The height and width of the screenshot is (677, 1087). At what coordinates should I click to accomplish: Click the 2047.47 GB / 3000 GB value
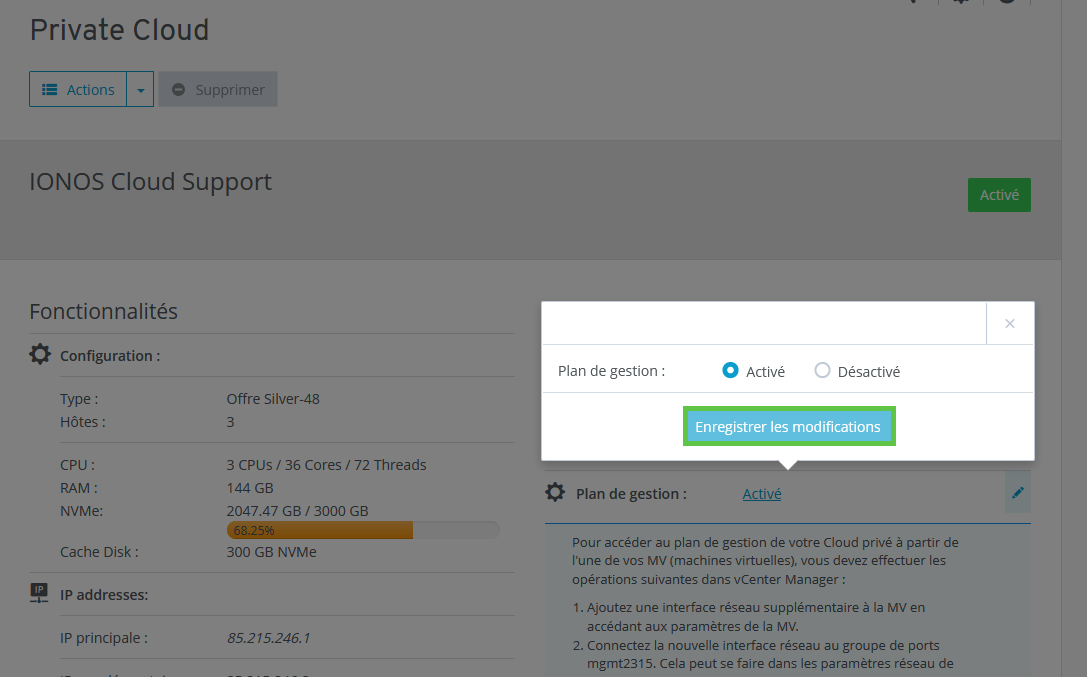coord(297,510)
